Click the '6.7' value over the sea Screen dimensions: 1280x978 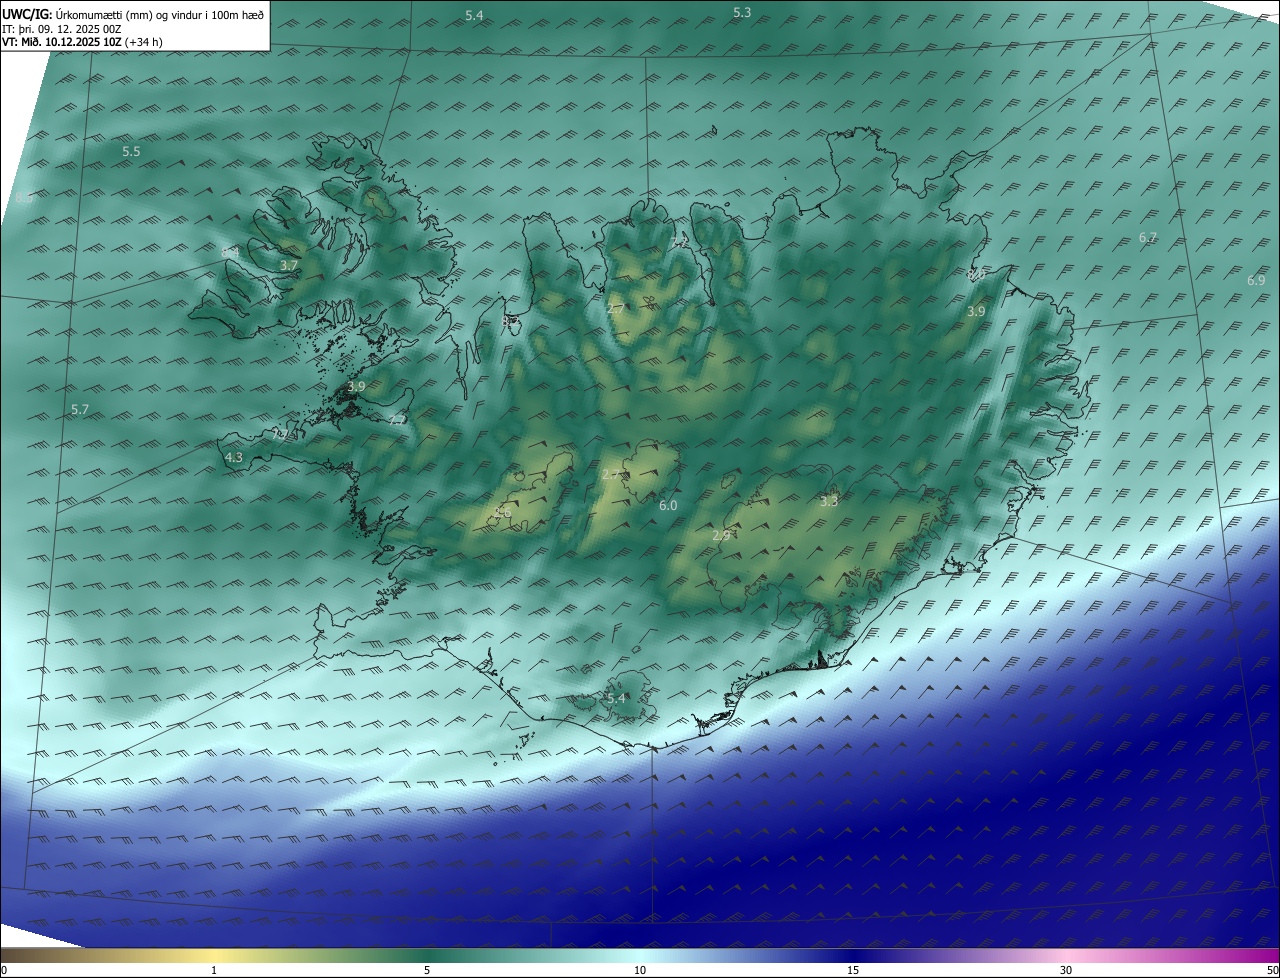click(x=1148, y=238)
